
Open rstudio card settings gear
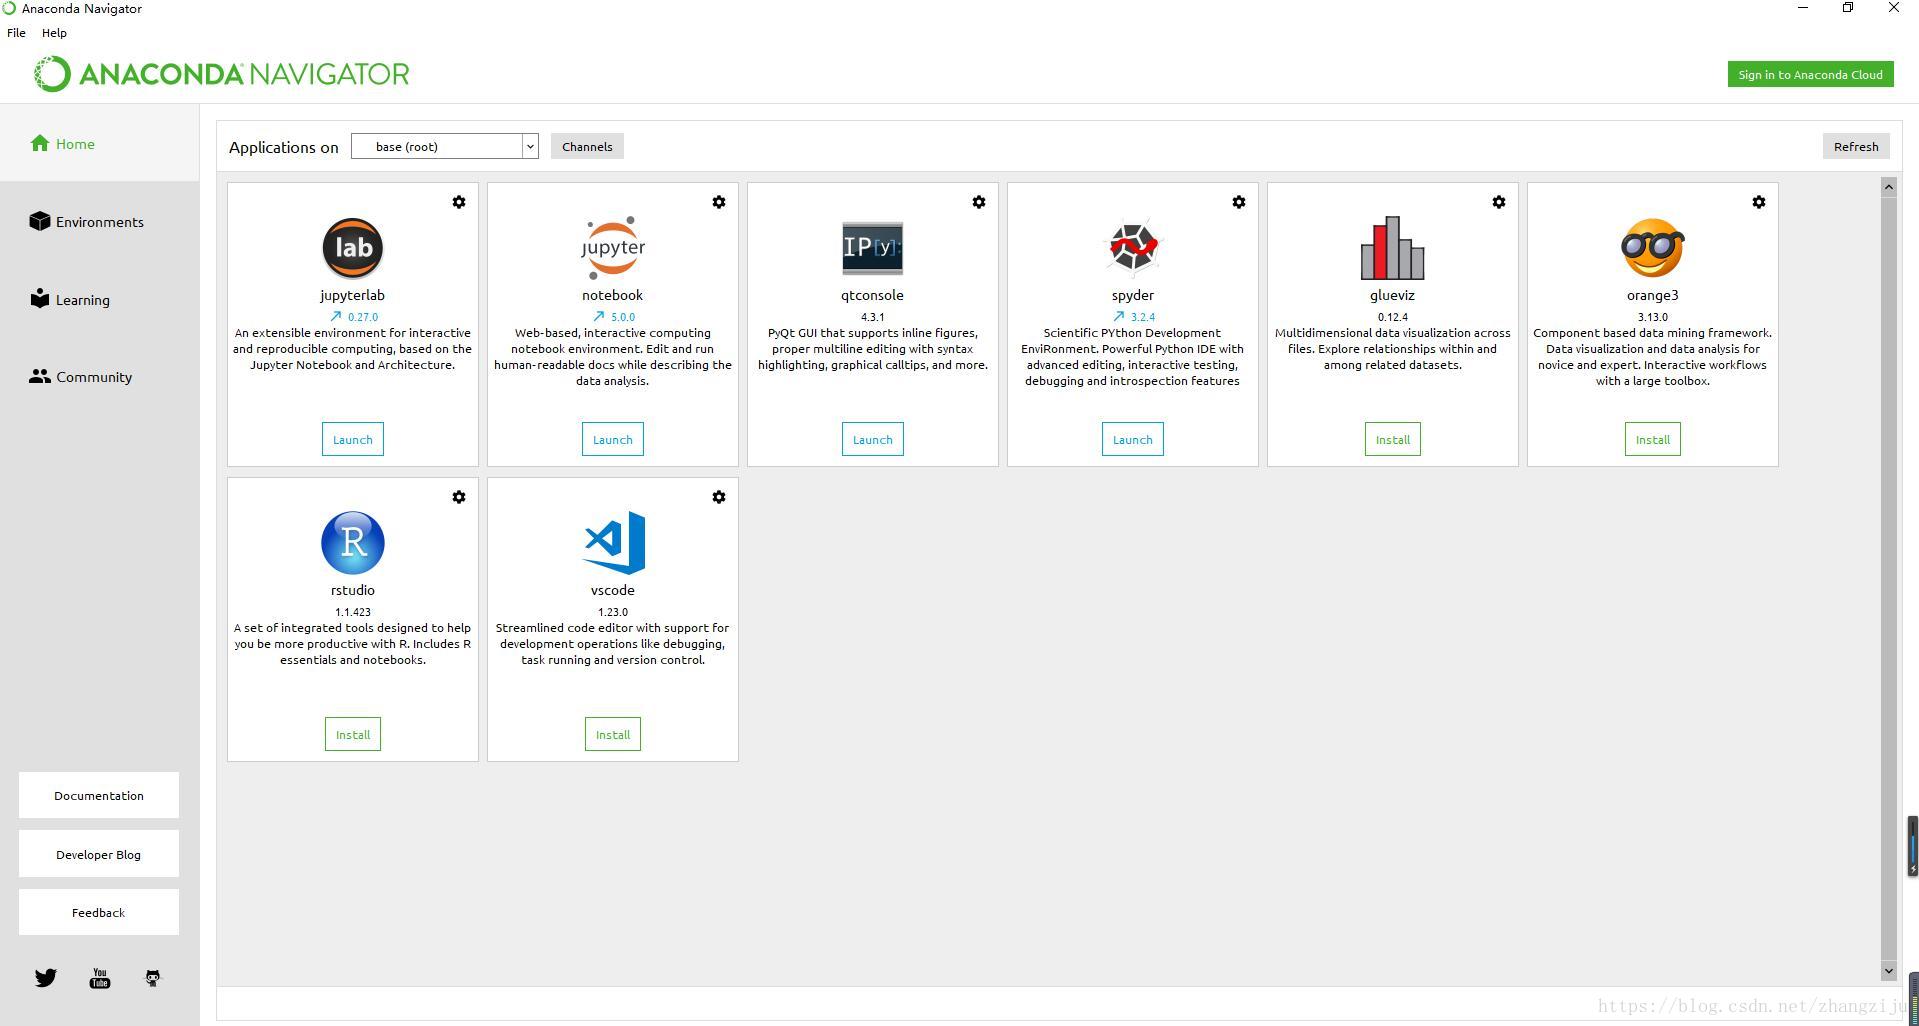[459, 497]
